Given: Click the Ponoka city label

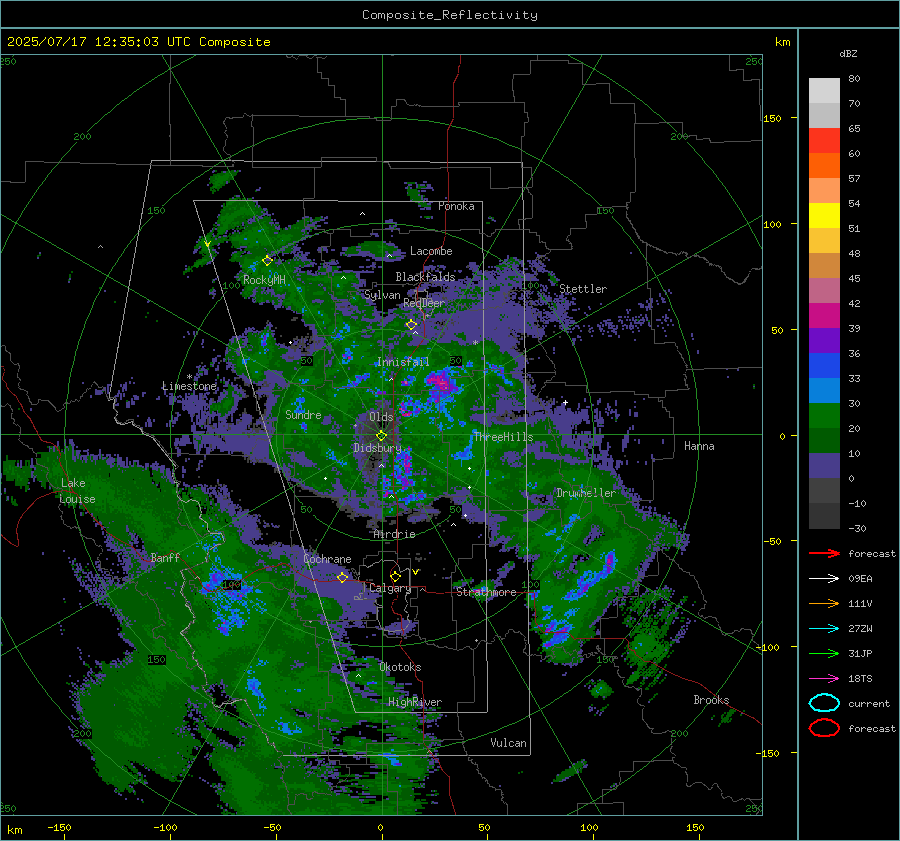Looking at the screenshot, I should tap(456, 206).
